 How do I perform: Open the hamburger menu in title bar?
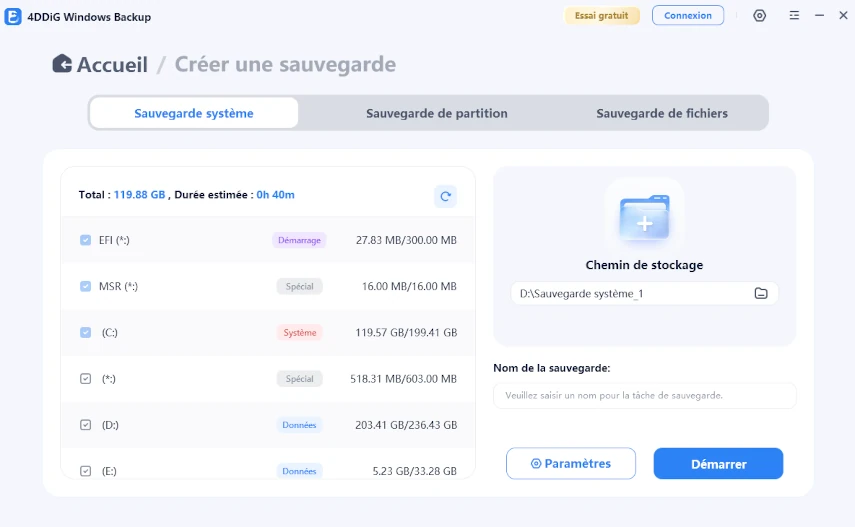click(x=794, y=16)
